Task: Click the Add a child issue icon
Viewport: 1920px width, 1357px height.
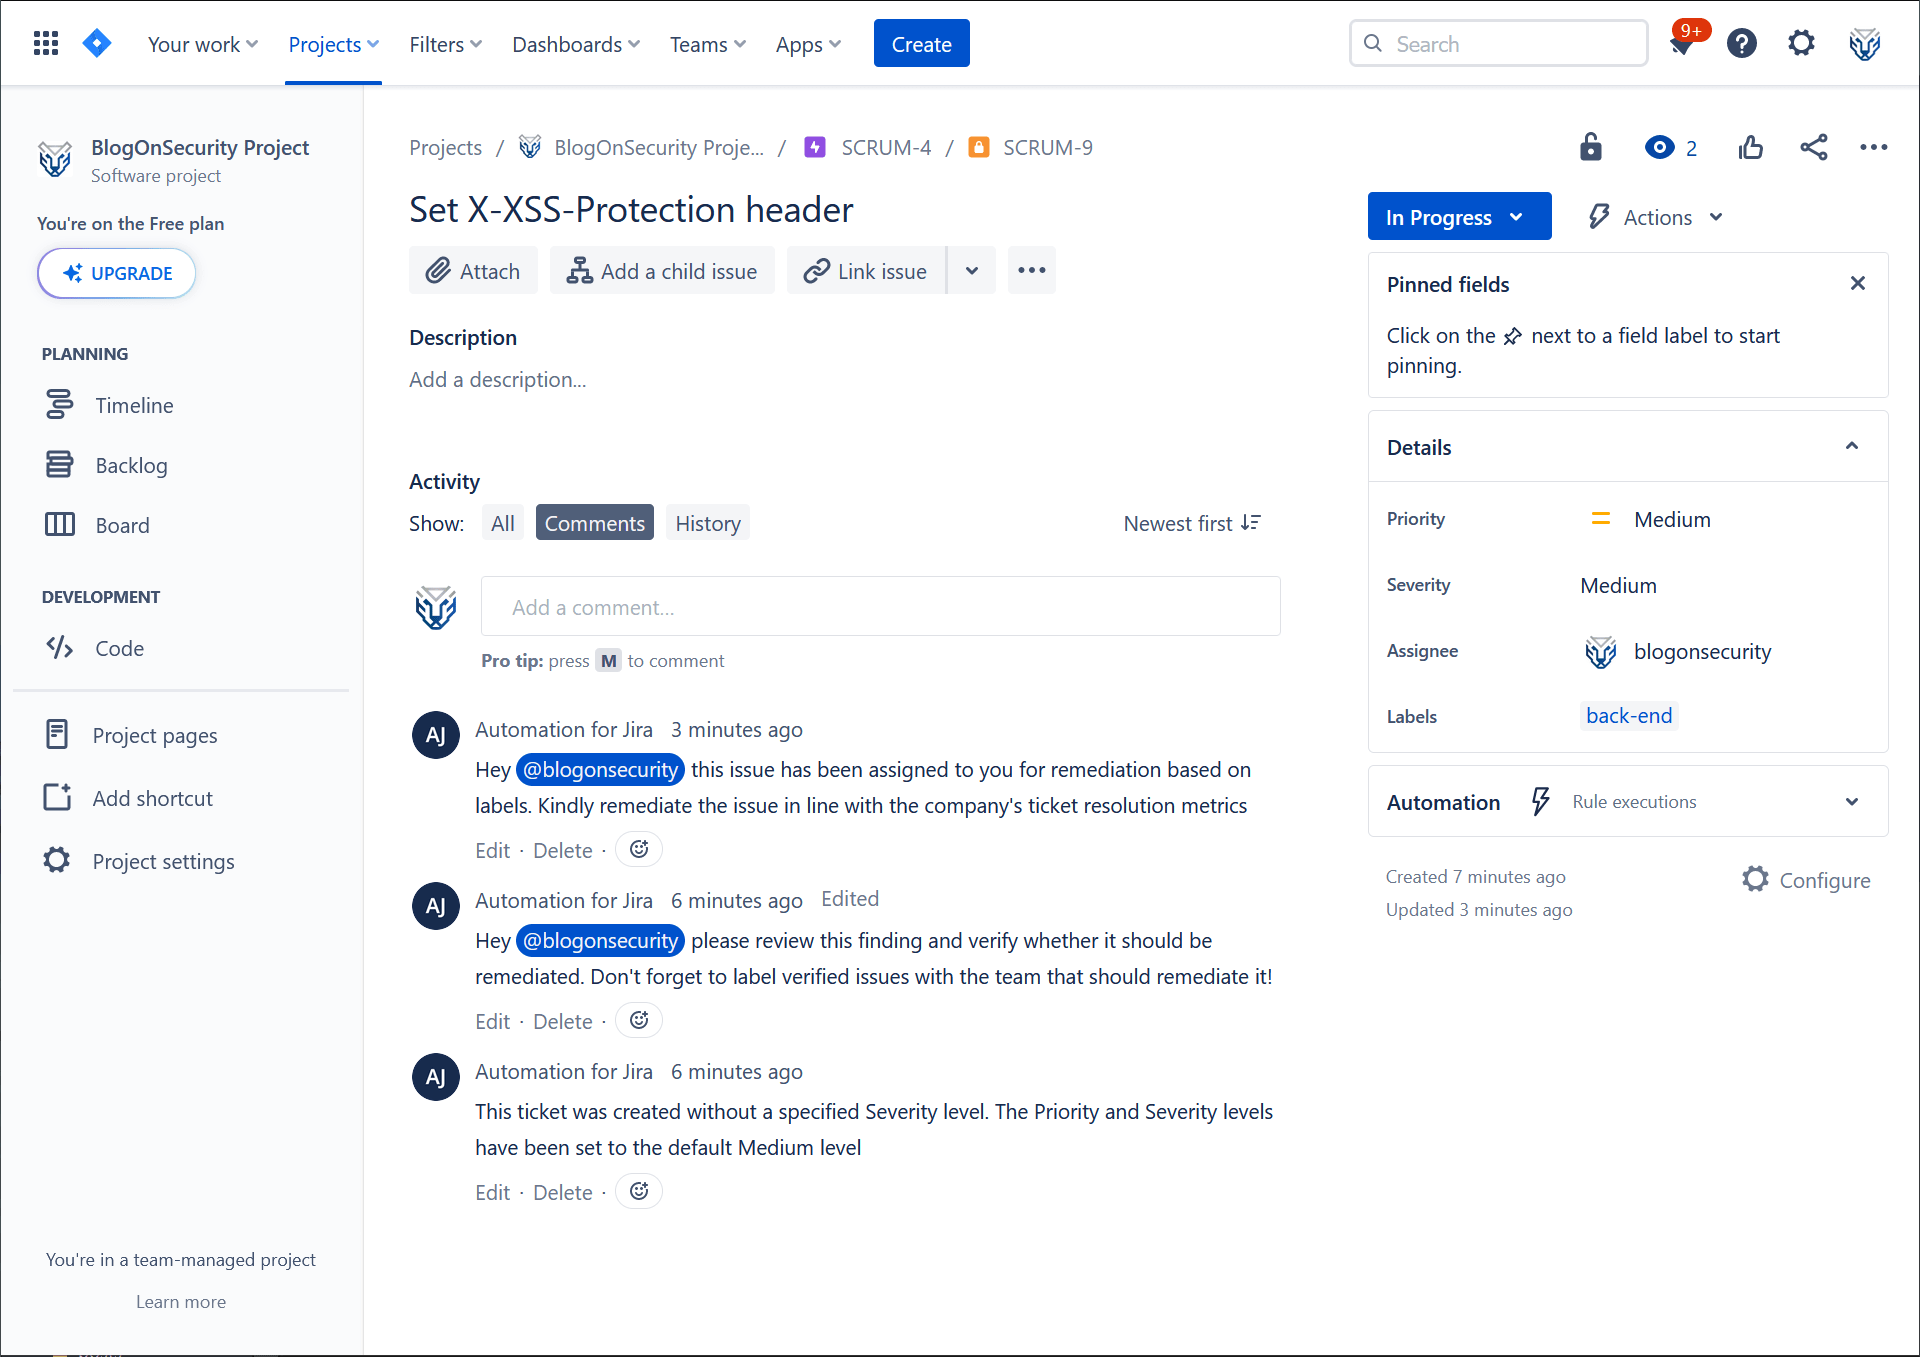Action: (x=578, y=270)
